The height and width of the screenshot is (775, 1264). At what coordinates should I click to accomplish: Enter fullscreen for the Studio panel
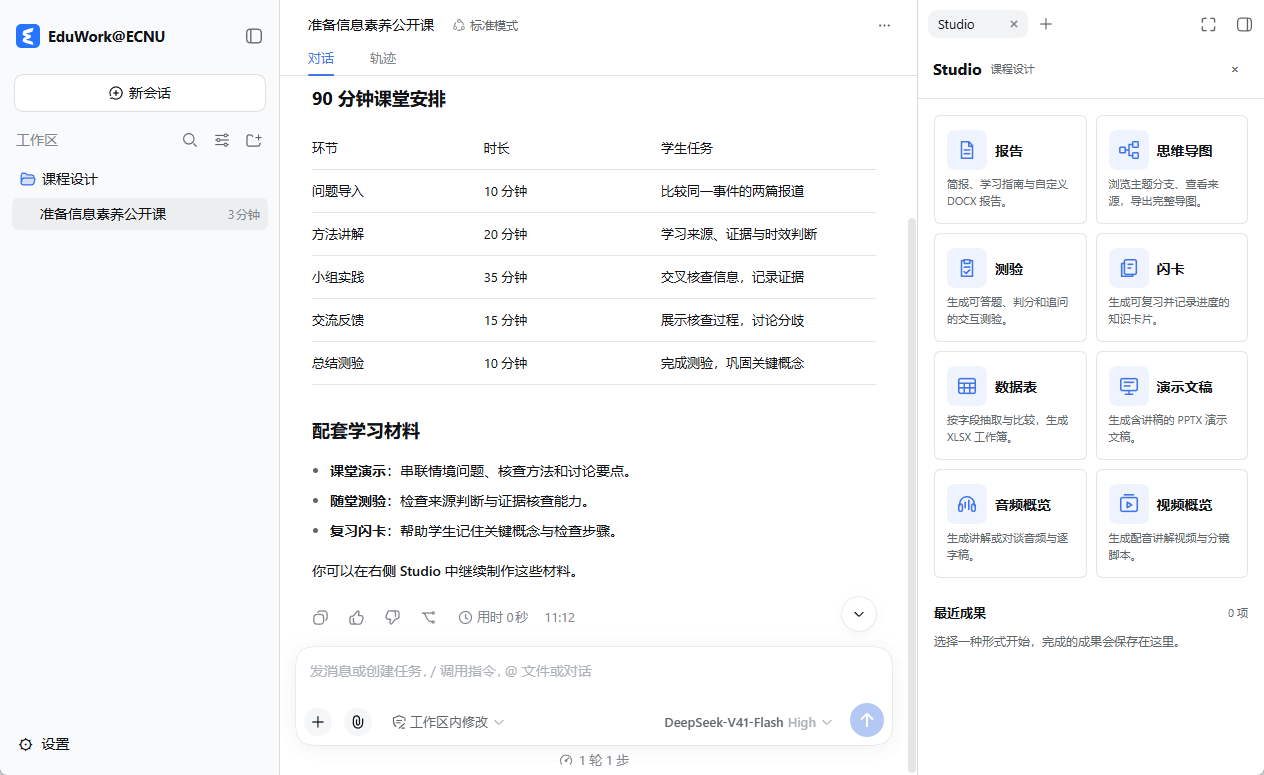point(1208,24)
